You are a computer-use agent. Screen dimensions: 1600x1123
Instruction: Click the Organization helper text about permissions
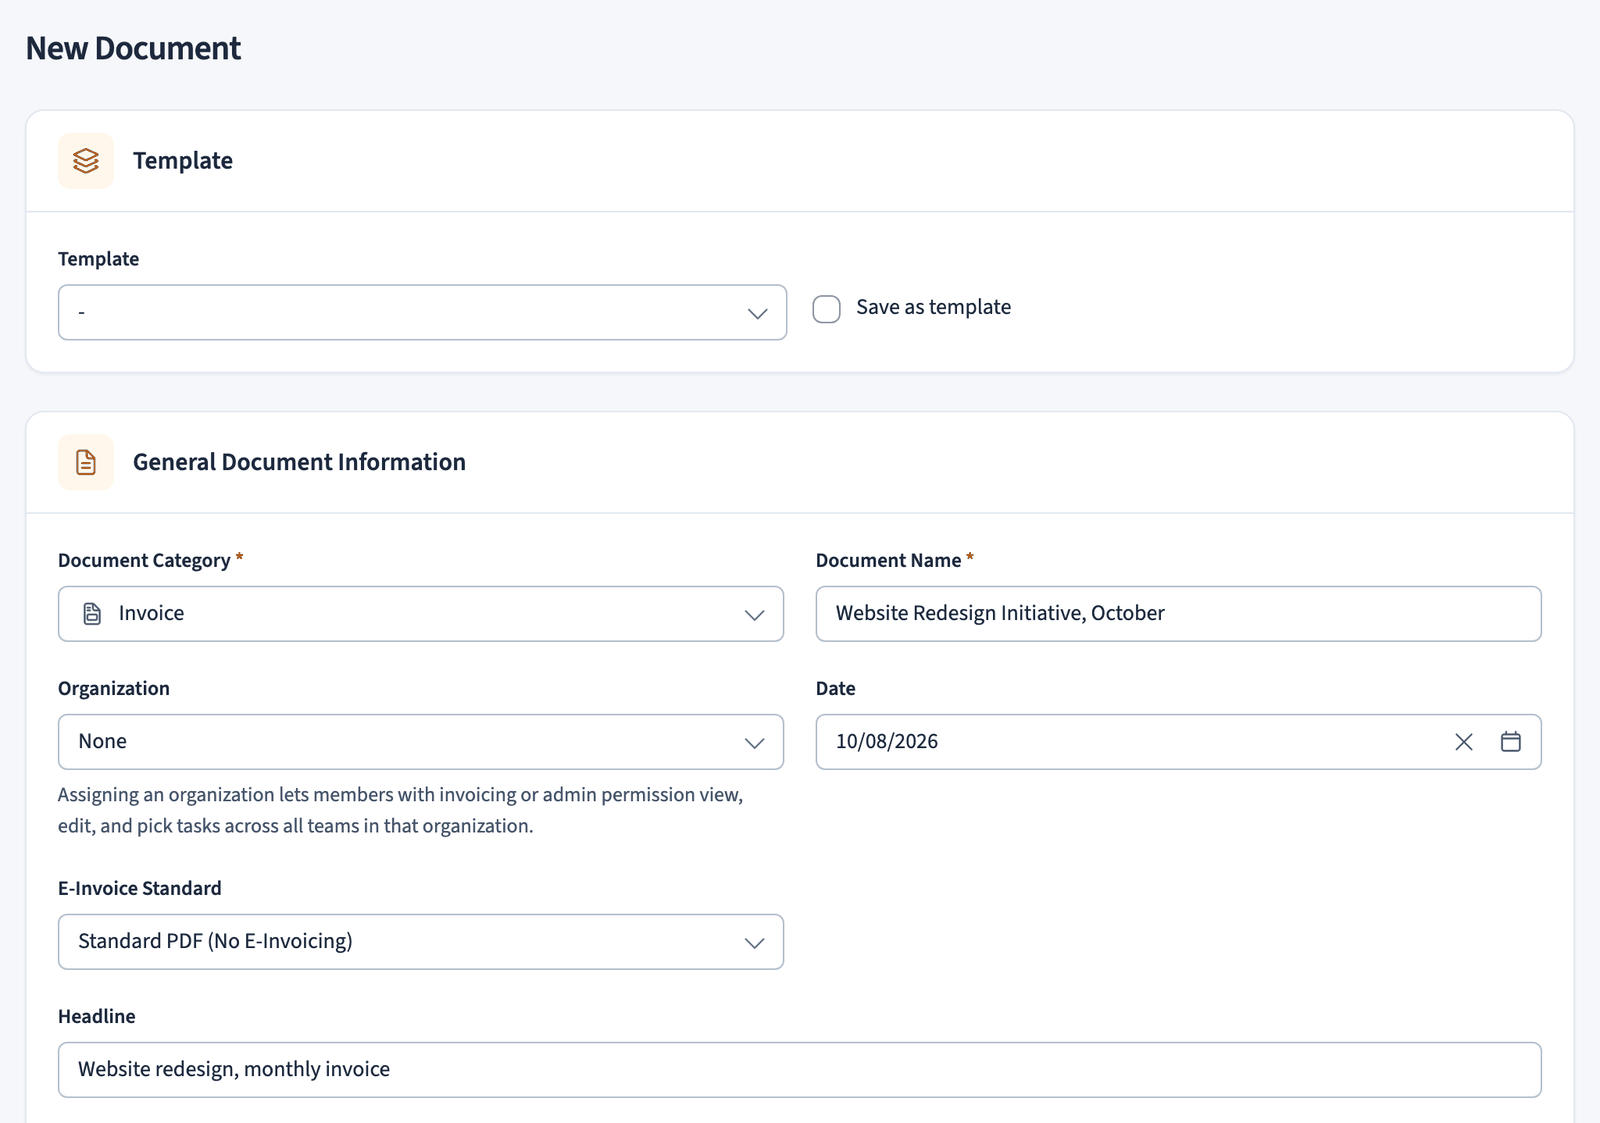400,810
